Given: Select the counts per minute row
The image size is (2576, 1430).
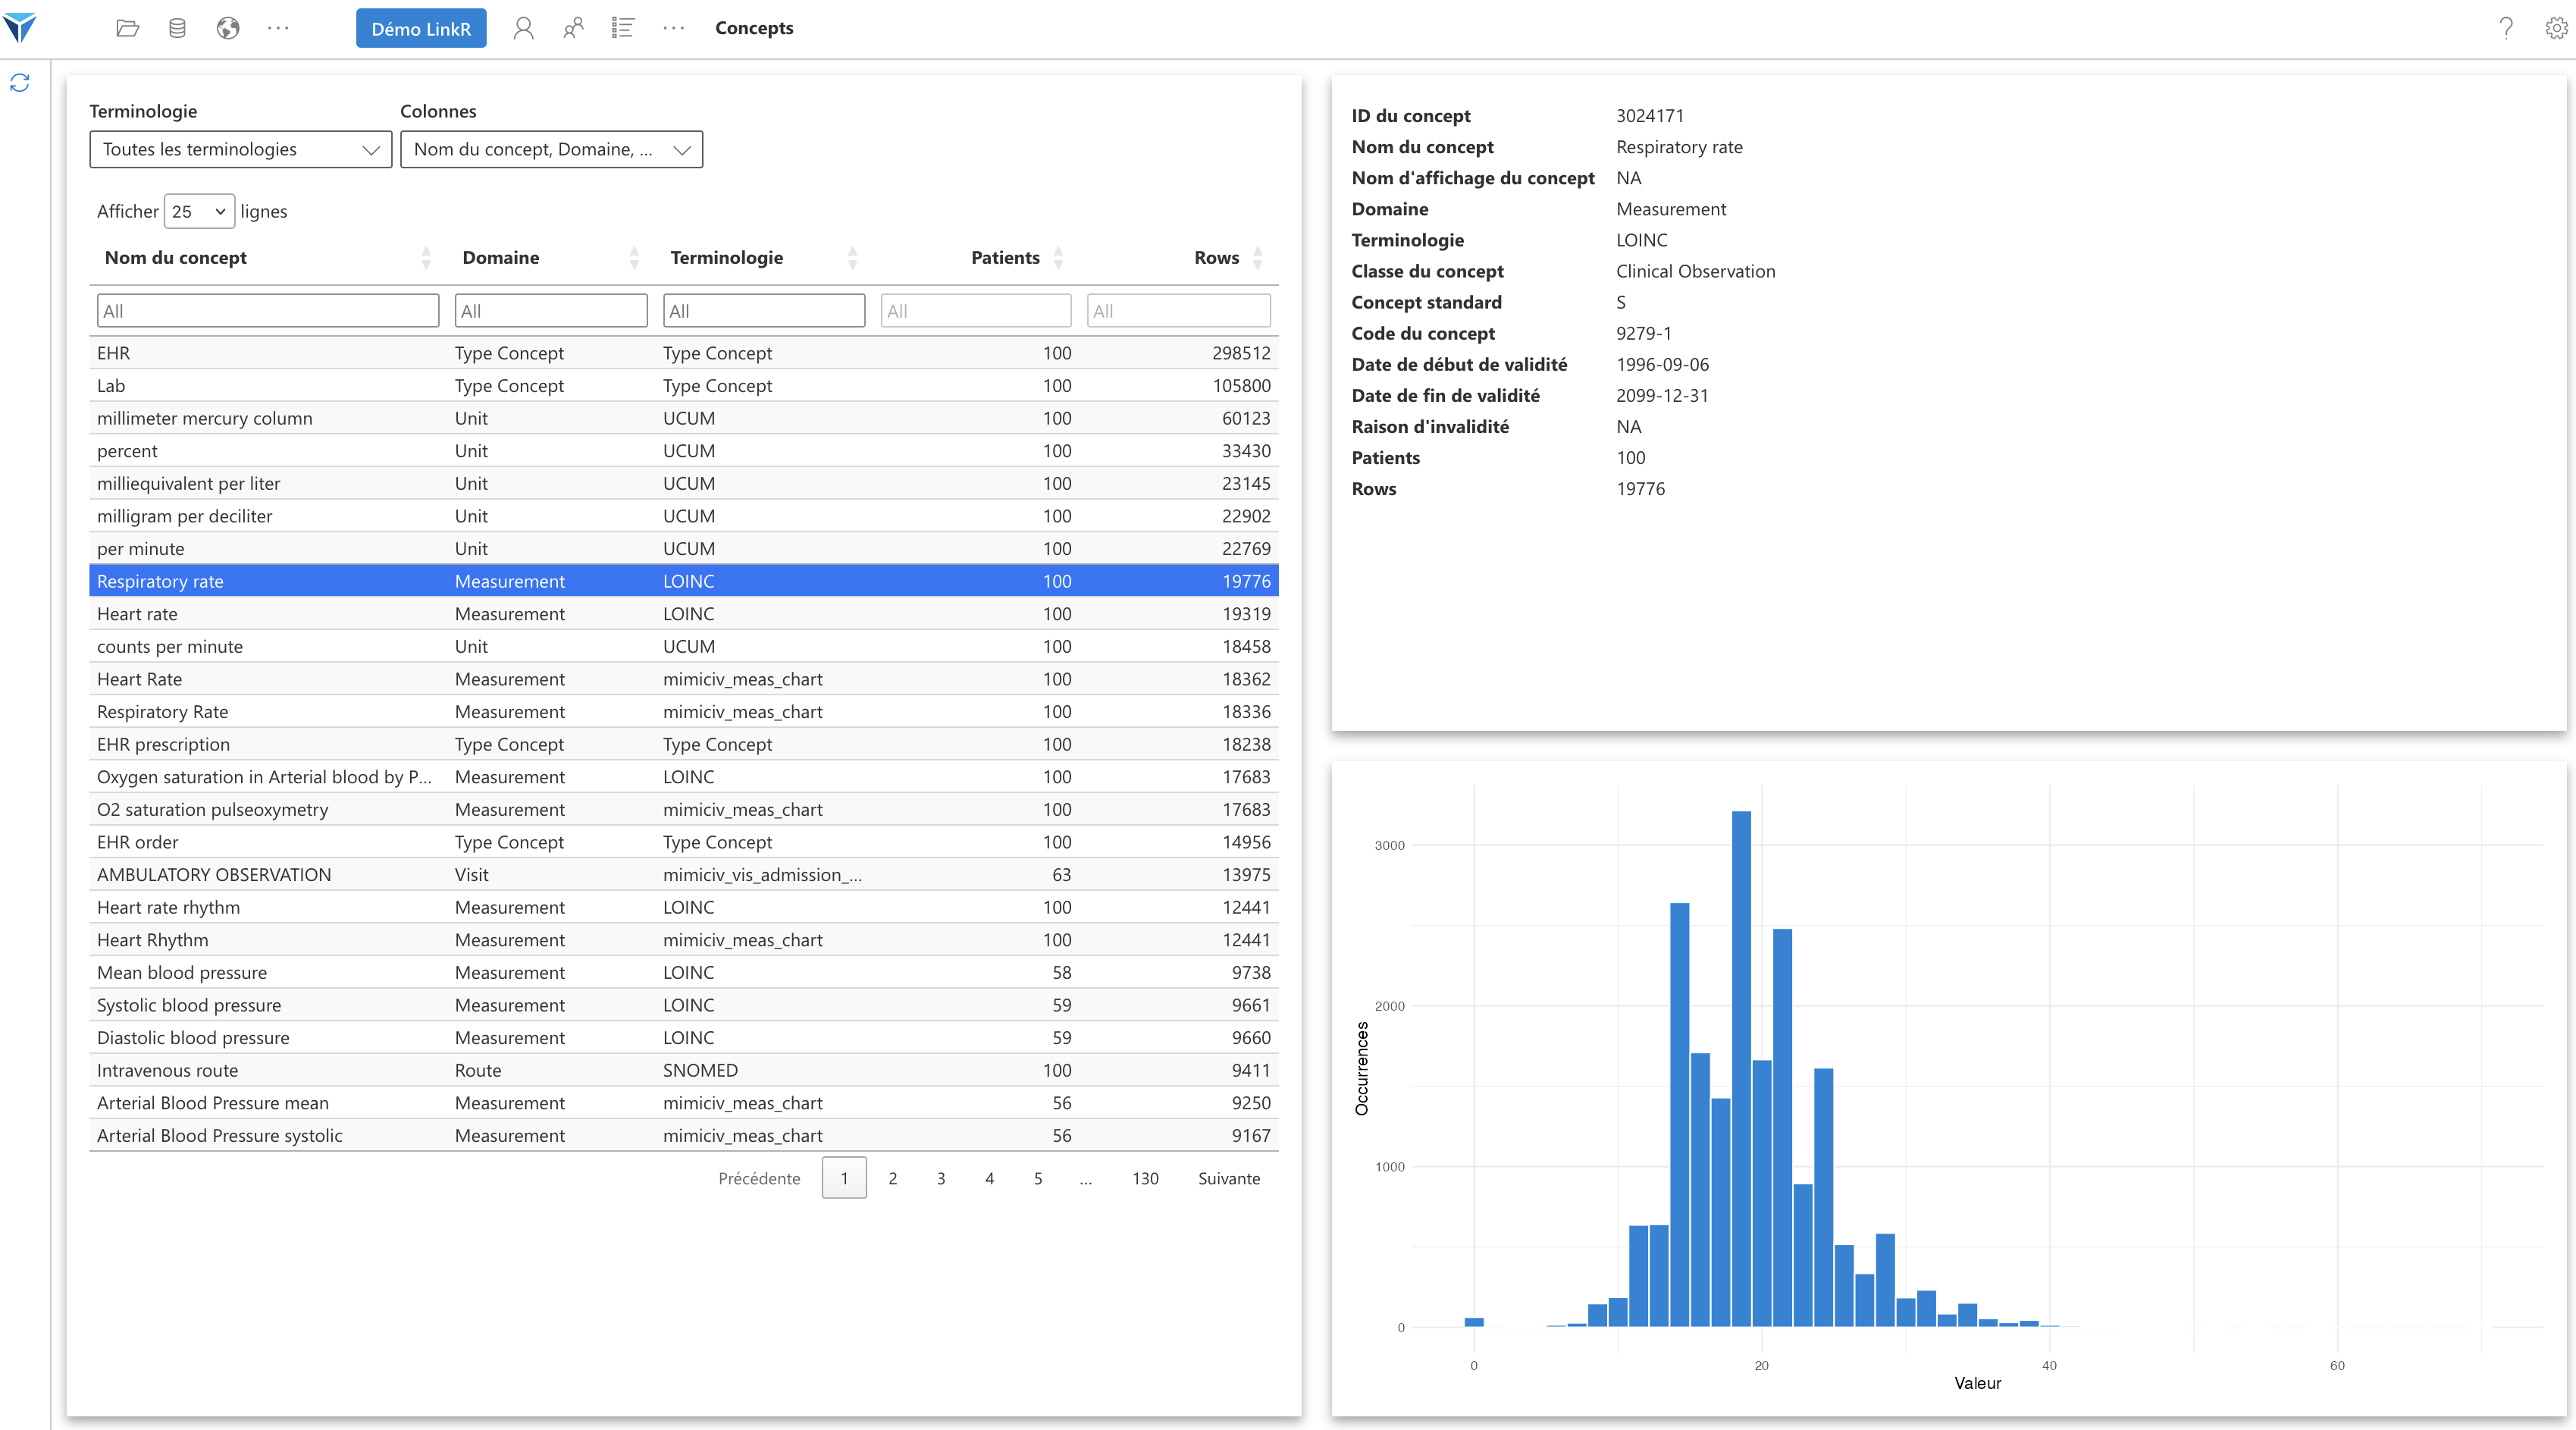Looking at the screenshot, I should coord(684,647).
